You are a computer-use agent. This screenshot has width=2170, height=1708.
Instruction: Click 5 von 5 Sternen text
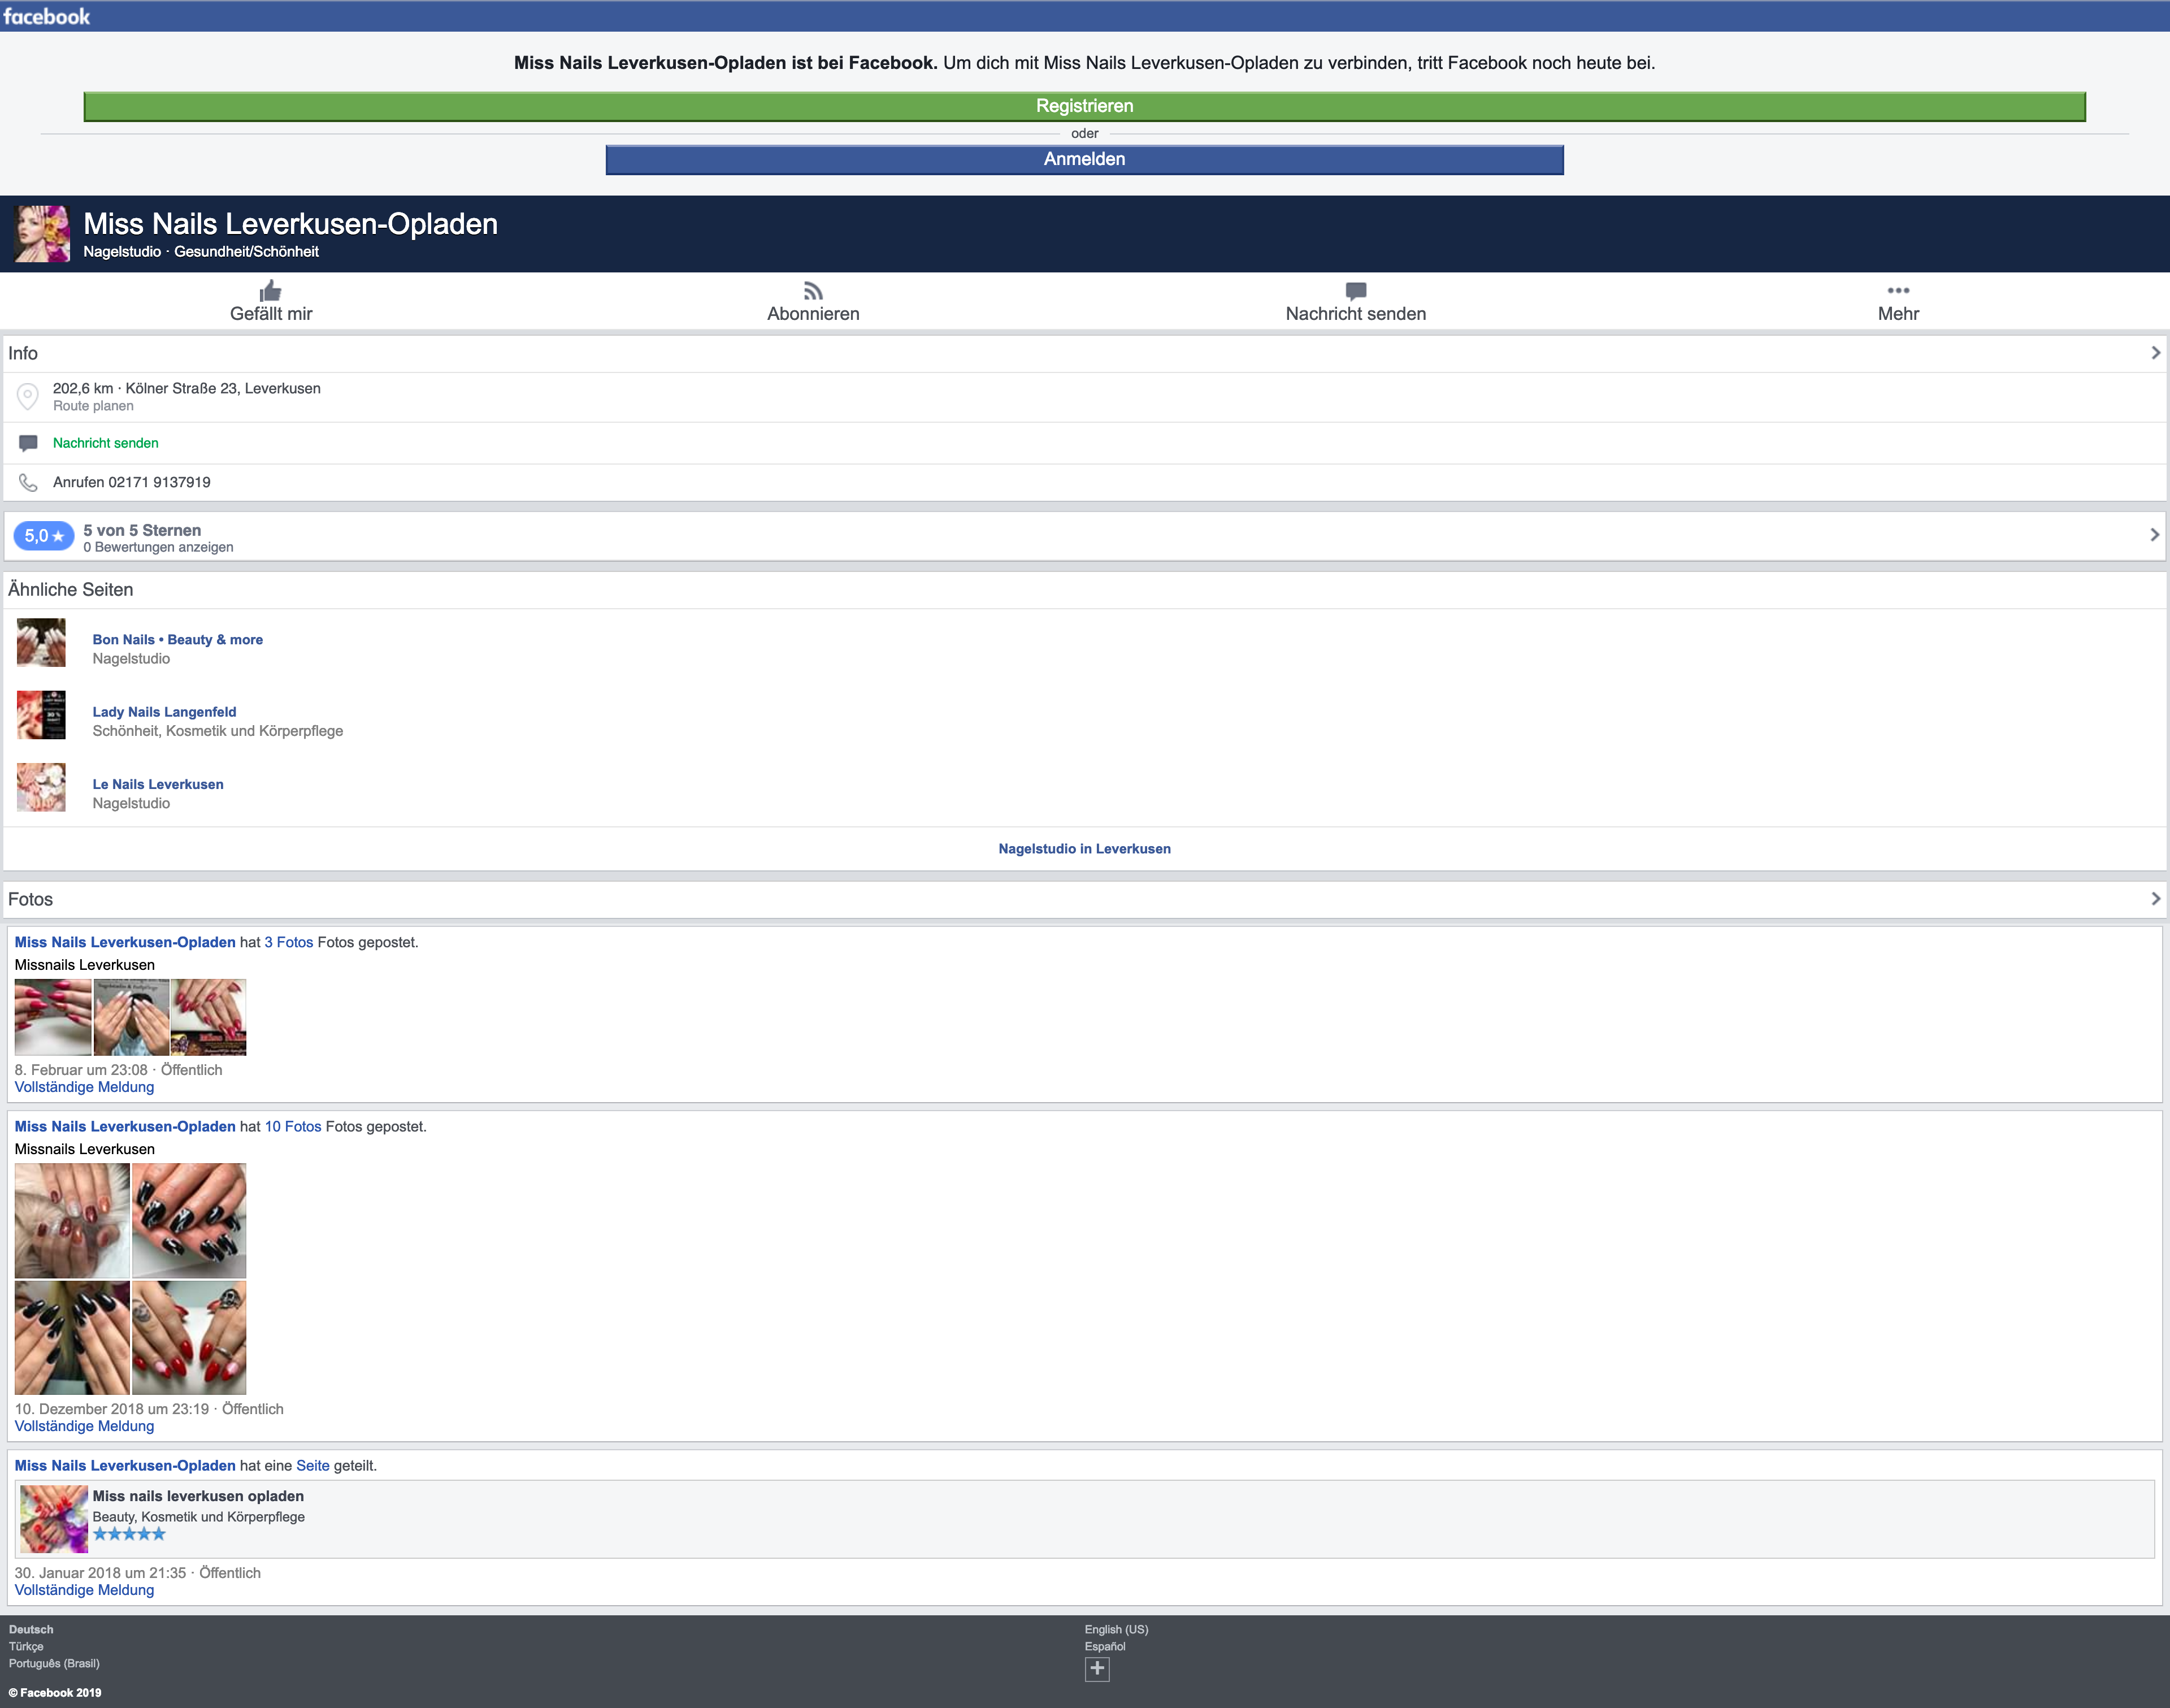pyautogui.click(x=142, y=530)
